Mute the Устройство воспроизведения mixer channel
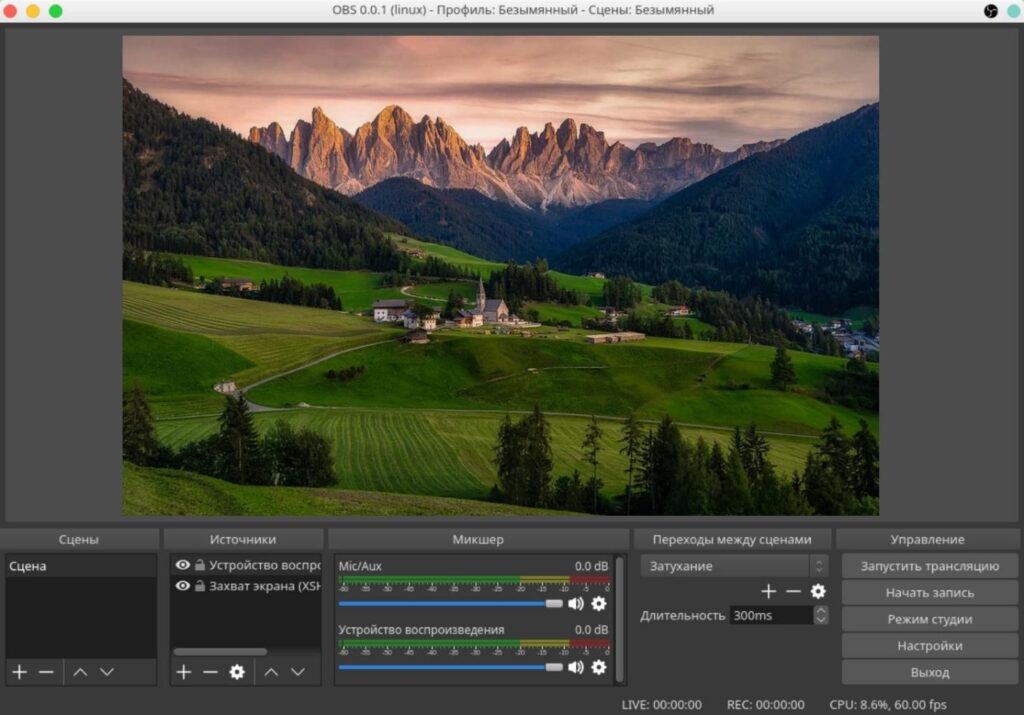This screenshot has width=1024, height=715. tap(576, 667)
